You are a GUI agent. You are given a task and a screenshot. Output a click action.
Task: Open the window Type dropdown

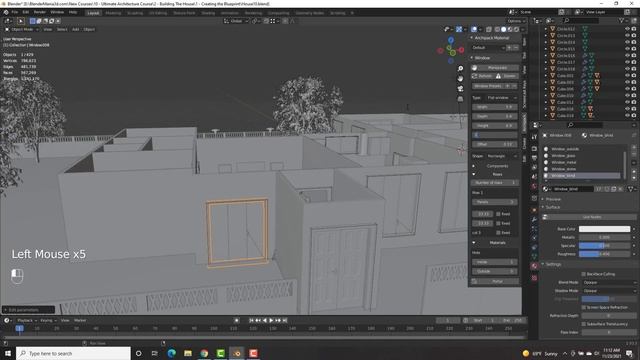tap(501, 98)
